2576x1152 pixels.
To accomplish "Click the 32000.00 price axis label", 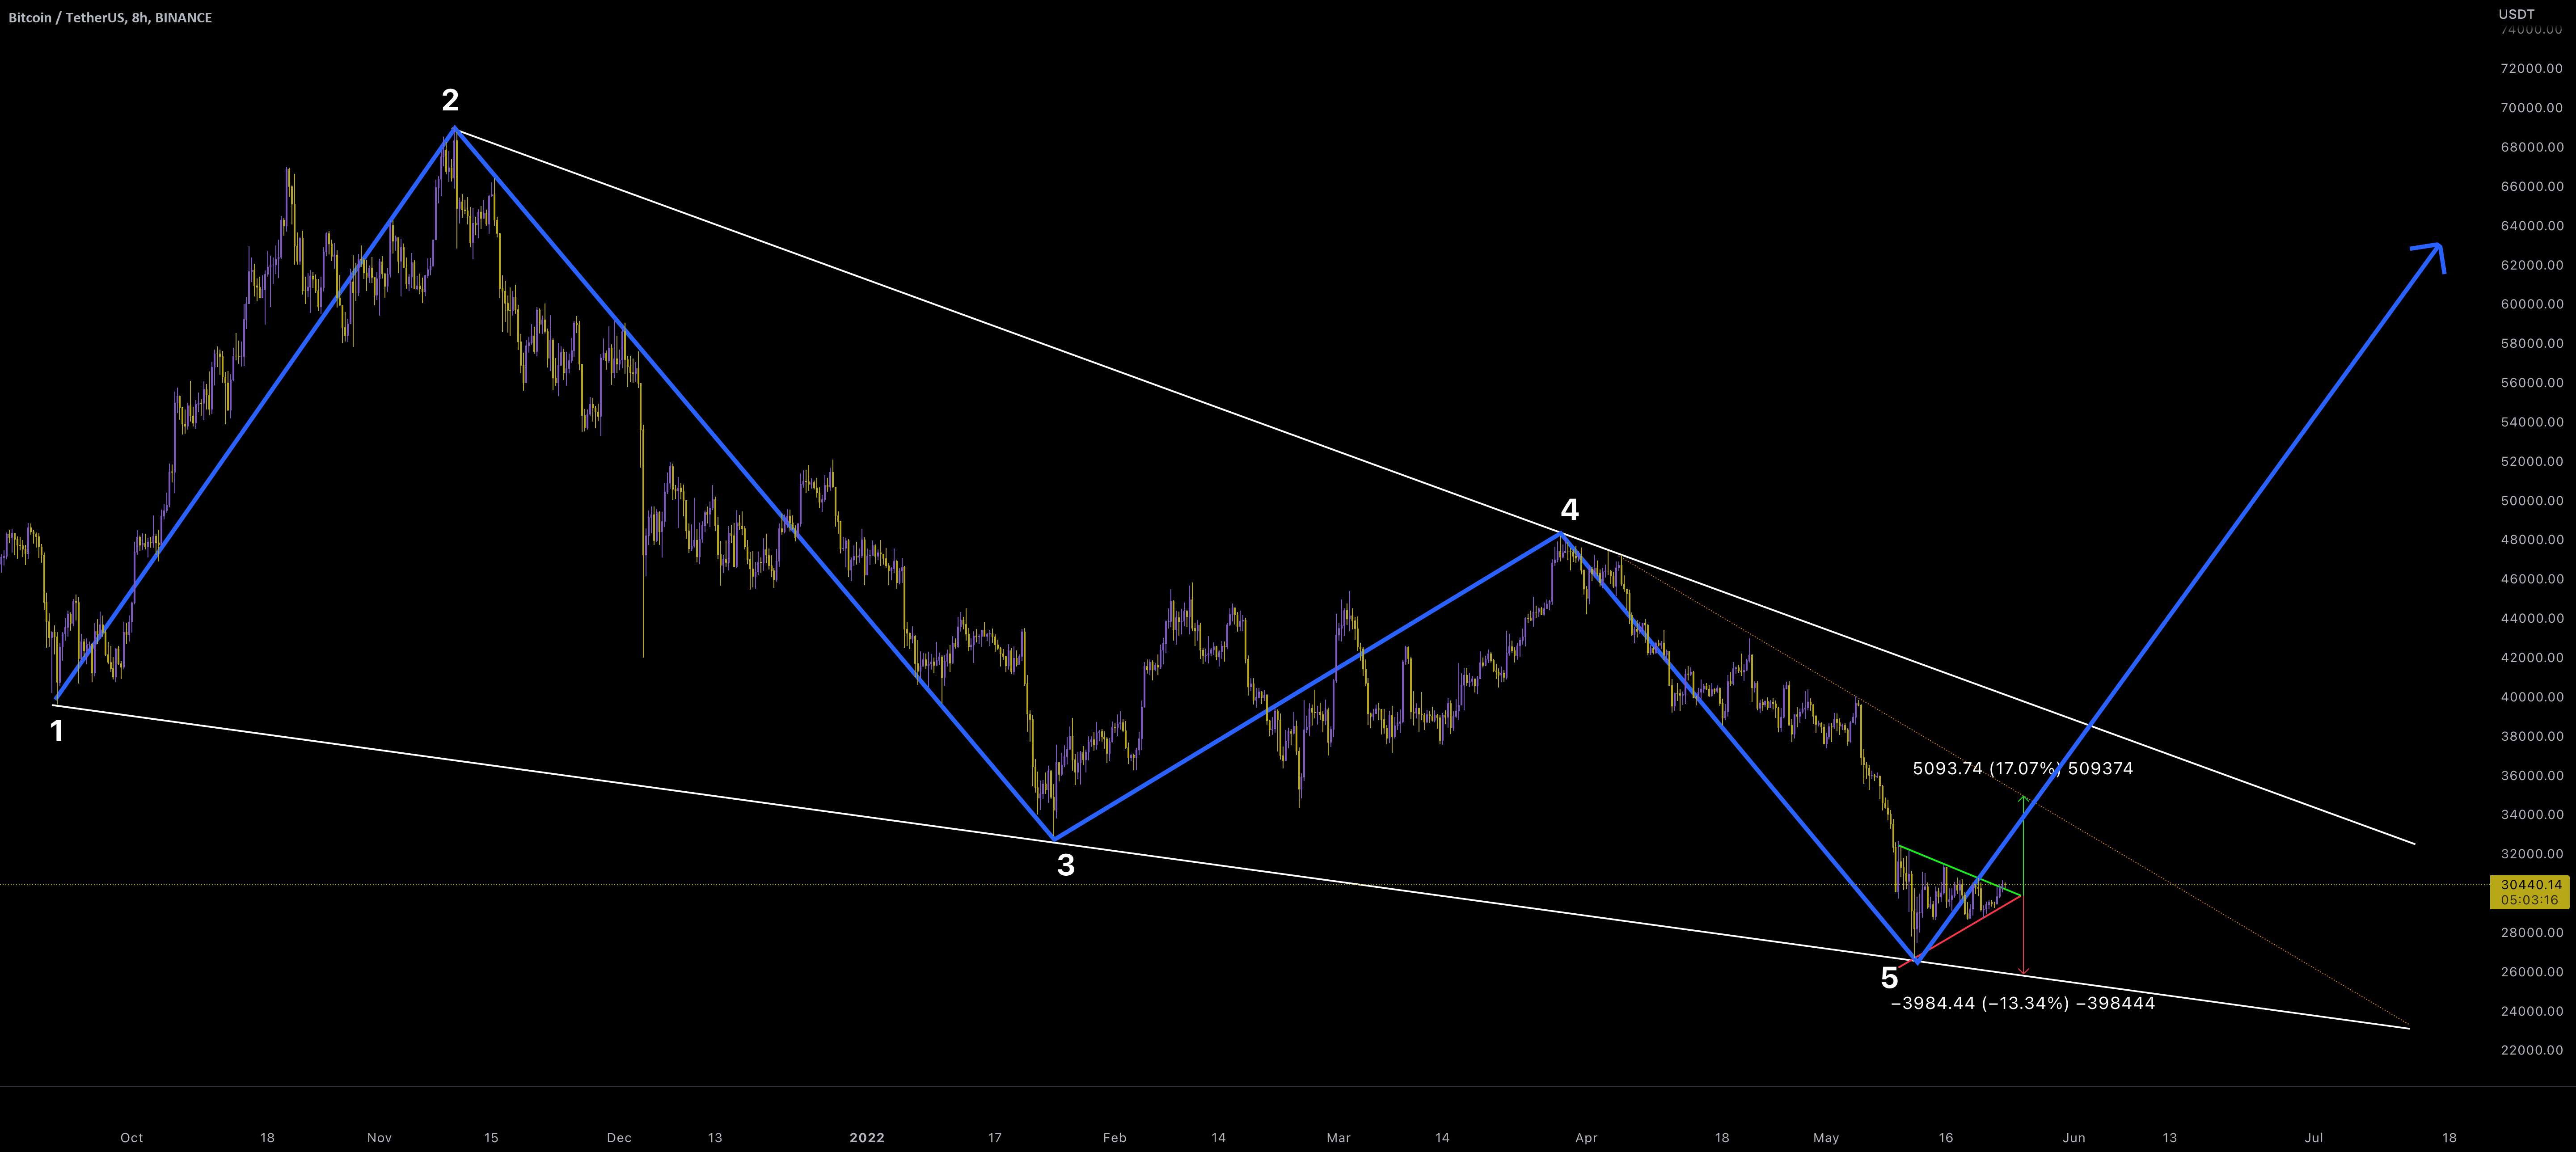I will coord(2532,854).
